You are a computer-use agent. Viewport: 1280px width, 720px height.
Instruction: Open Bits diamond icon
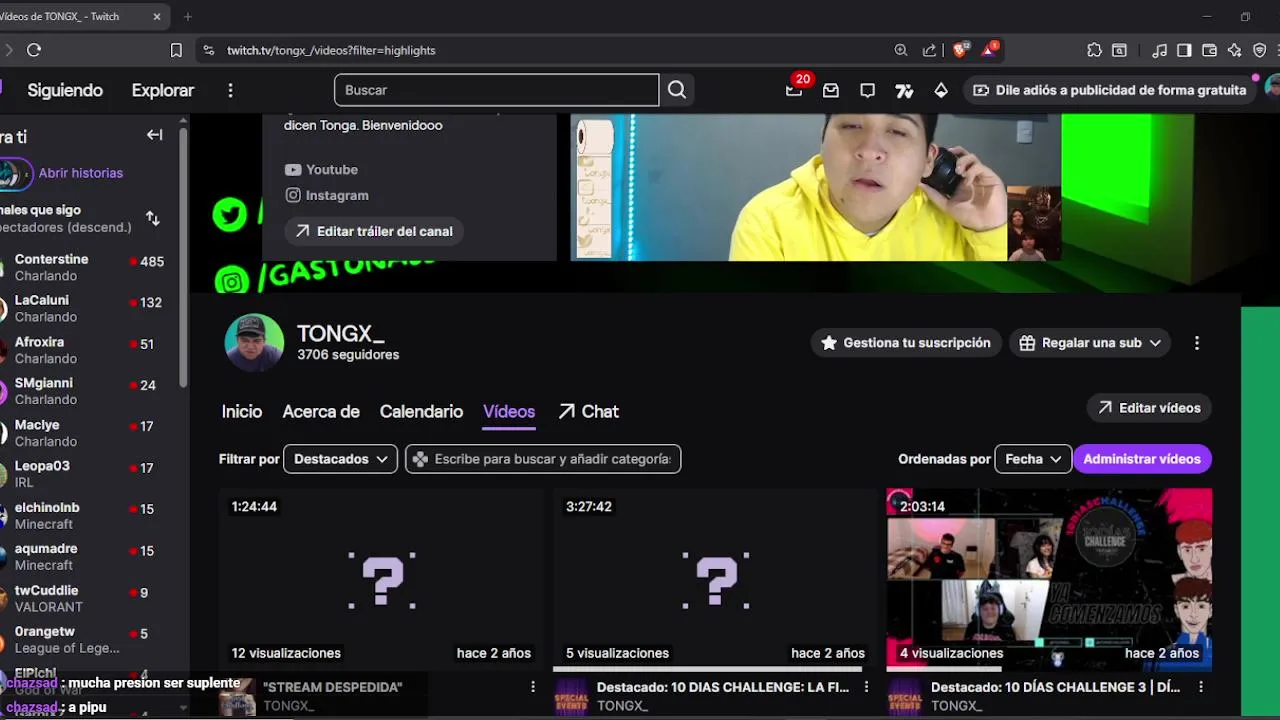[941, 90]
